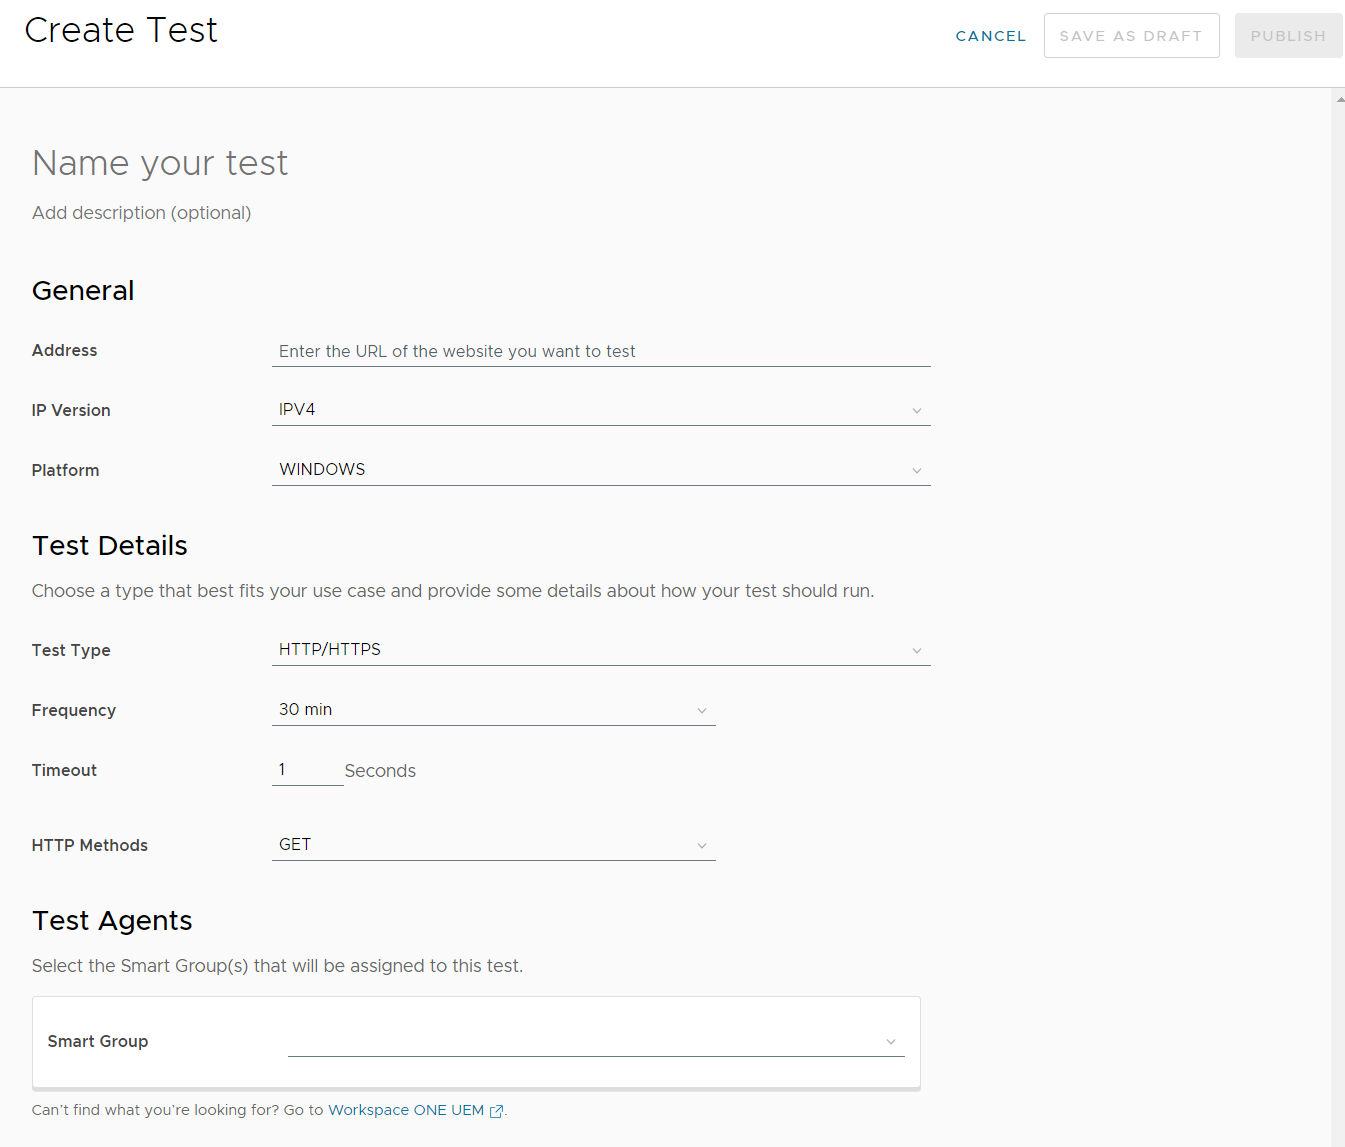
Task: Click the IP Version label
Action: 71,411
